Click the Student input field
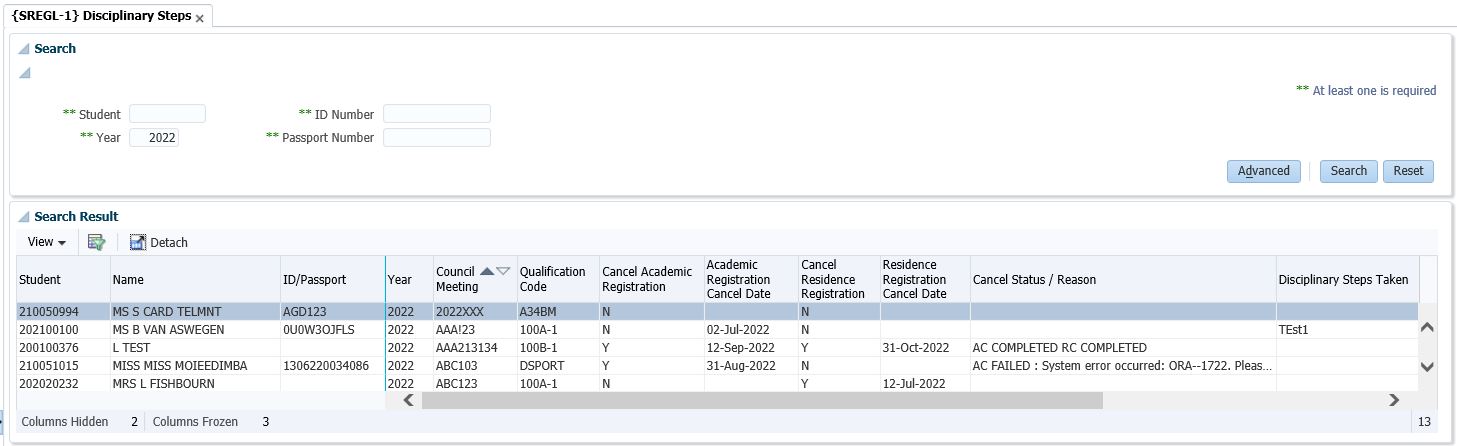Viewport: 1457px width, 446px height. 167,114
